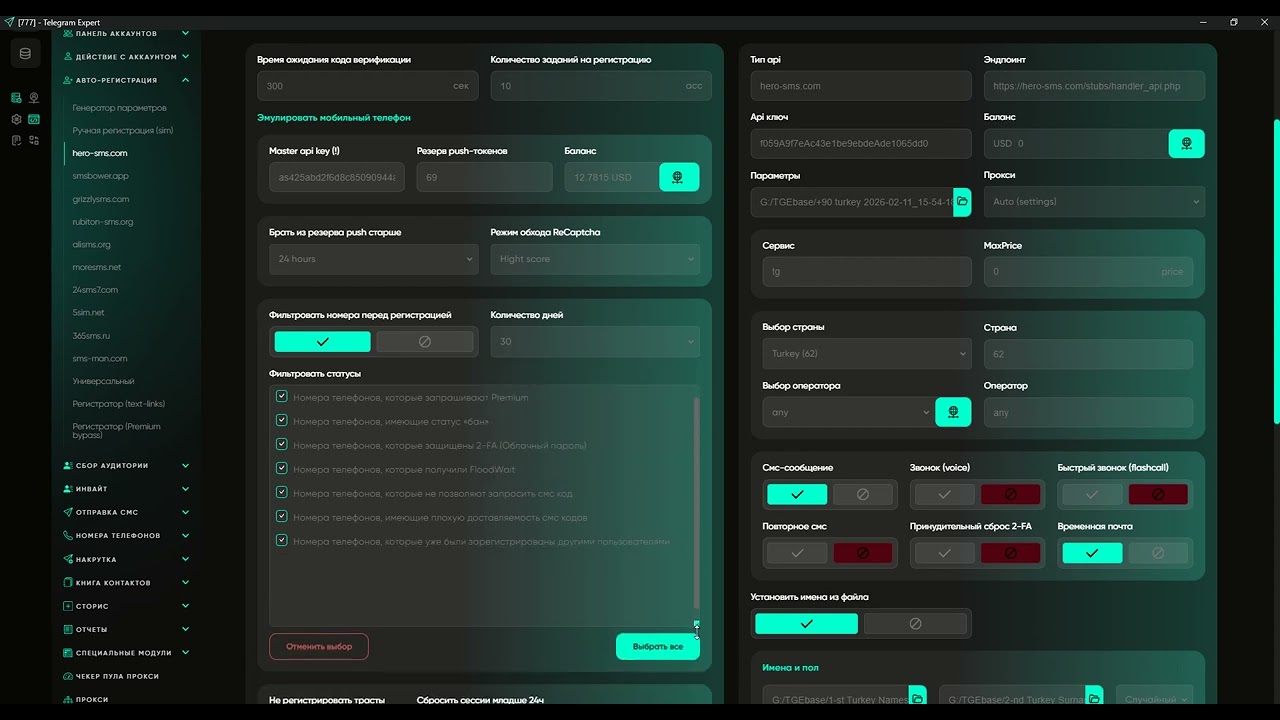Click the user pin rail icon
This screenshot has height=720, width=1280.
[34, 98]
